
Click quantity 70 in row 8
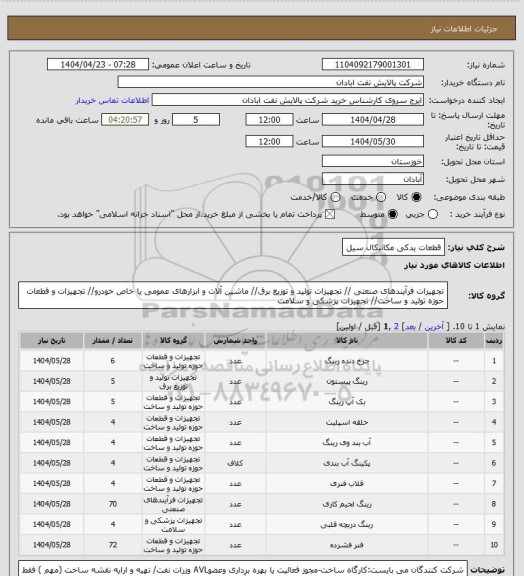(x=112, y=504)
